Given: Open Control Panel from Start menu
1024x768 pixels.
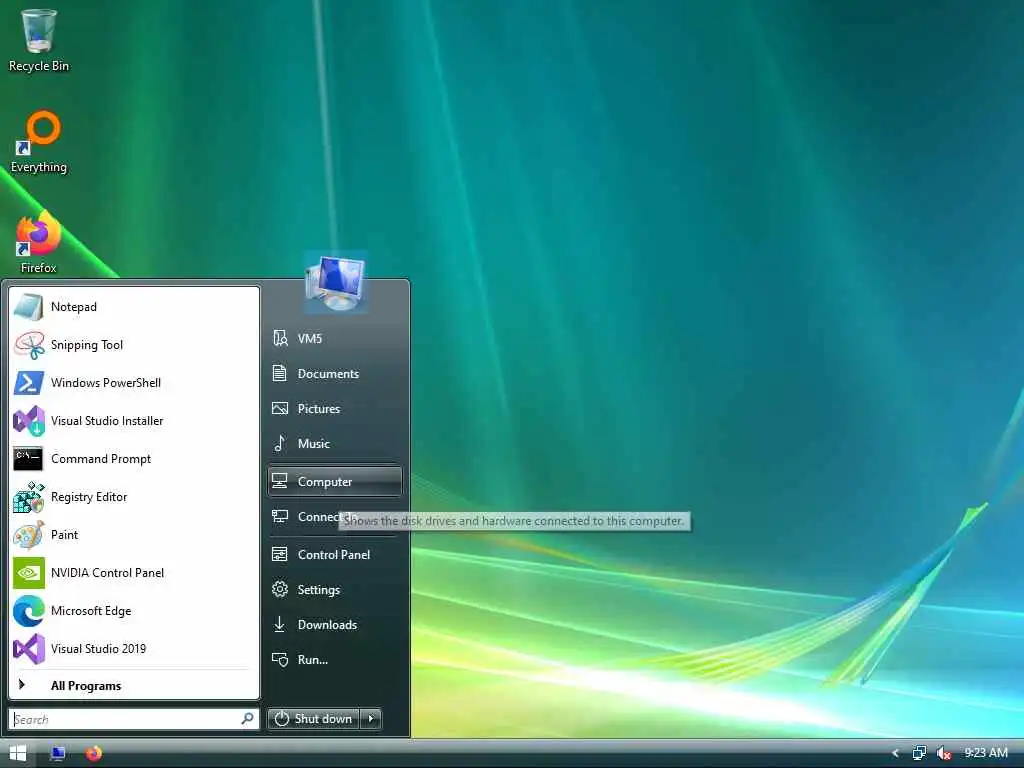Looking at the screenshot, I should (x=335, y=554).
